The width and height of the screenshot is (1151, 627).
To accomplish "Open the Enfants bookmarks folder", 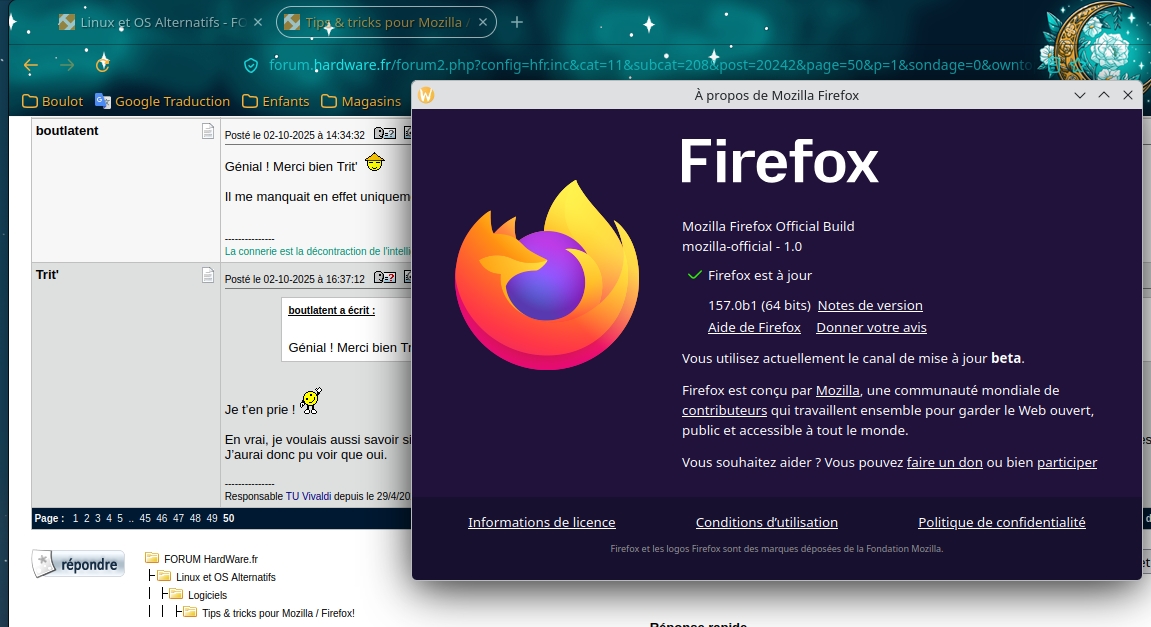I will click(276, 101).
